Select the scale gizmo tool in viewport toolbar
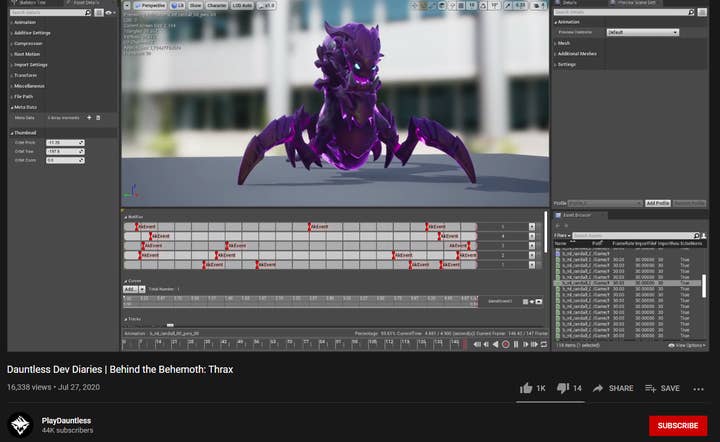 pyautogui.click(x=432, y=6)
